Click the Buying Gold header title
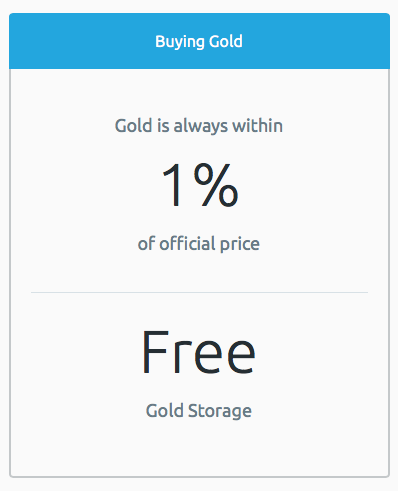Screen dimensions: 398x491 click(199, 42)
